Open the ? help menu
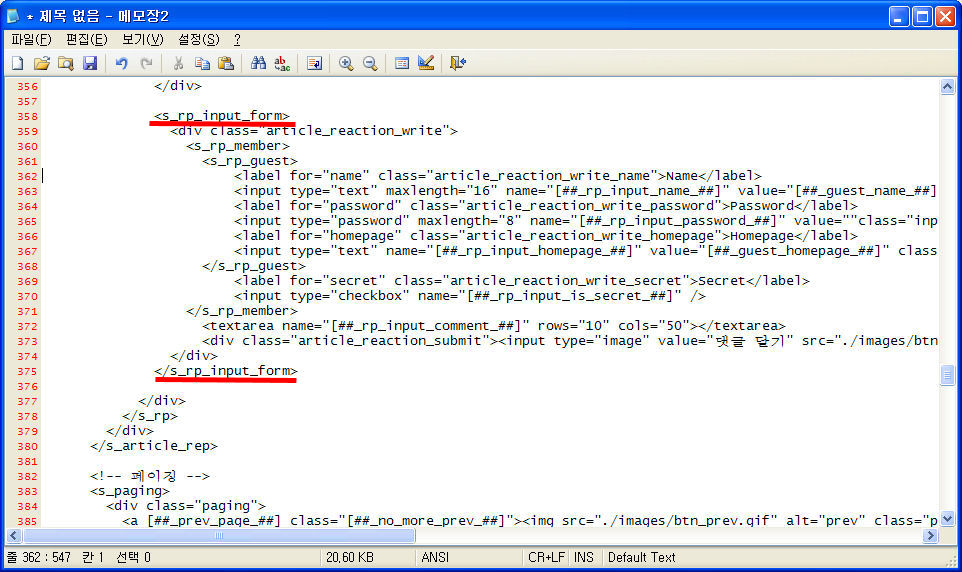Screen dimensions: 962x572 click(237, 39)
